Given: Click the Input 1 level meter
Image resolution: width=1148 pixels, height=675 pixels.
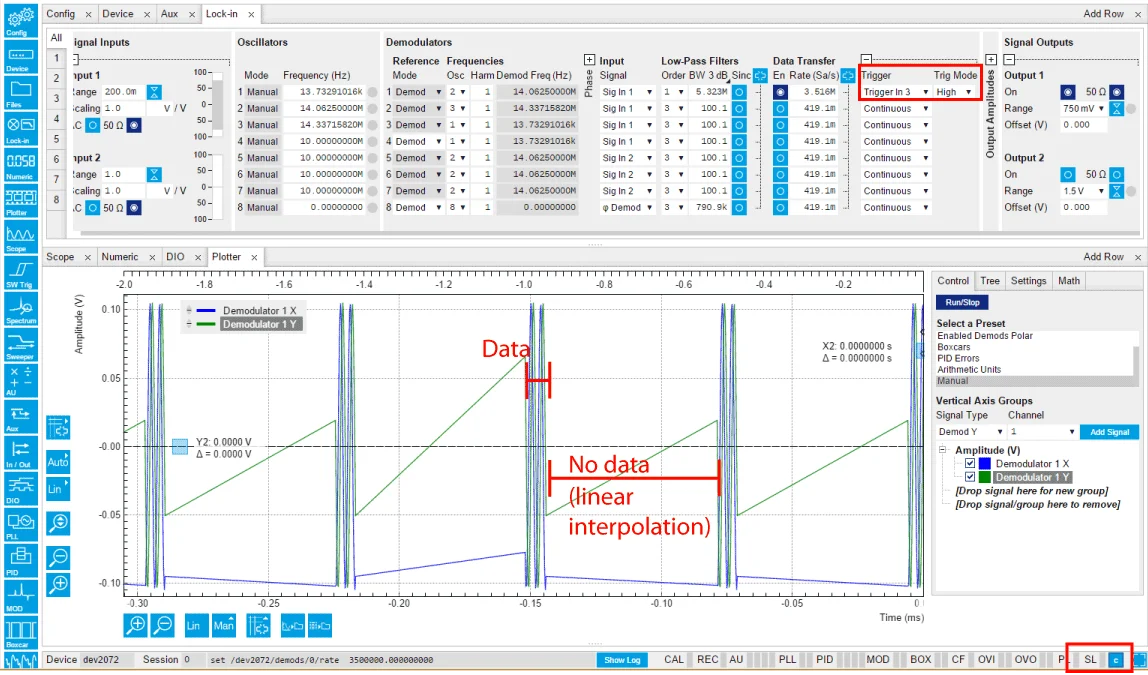Looking at the screenshot, I should click(217, 105).
